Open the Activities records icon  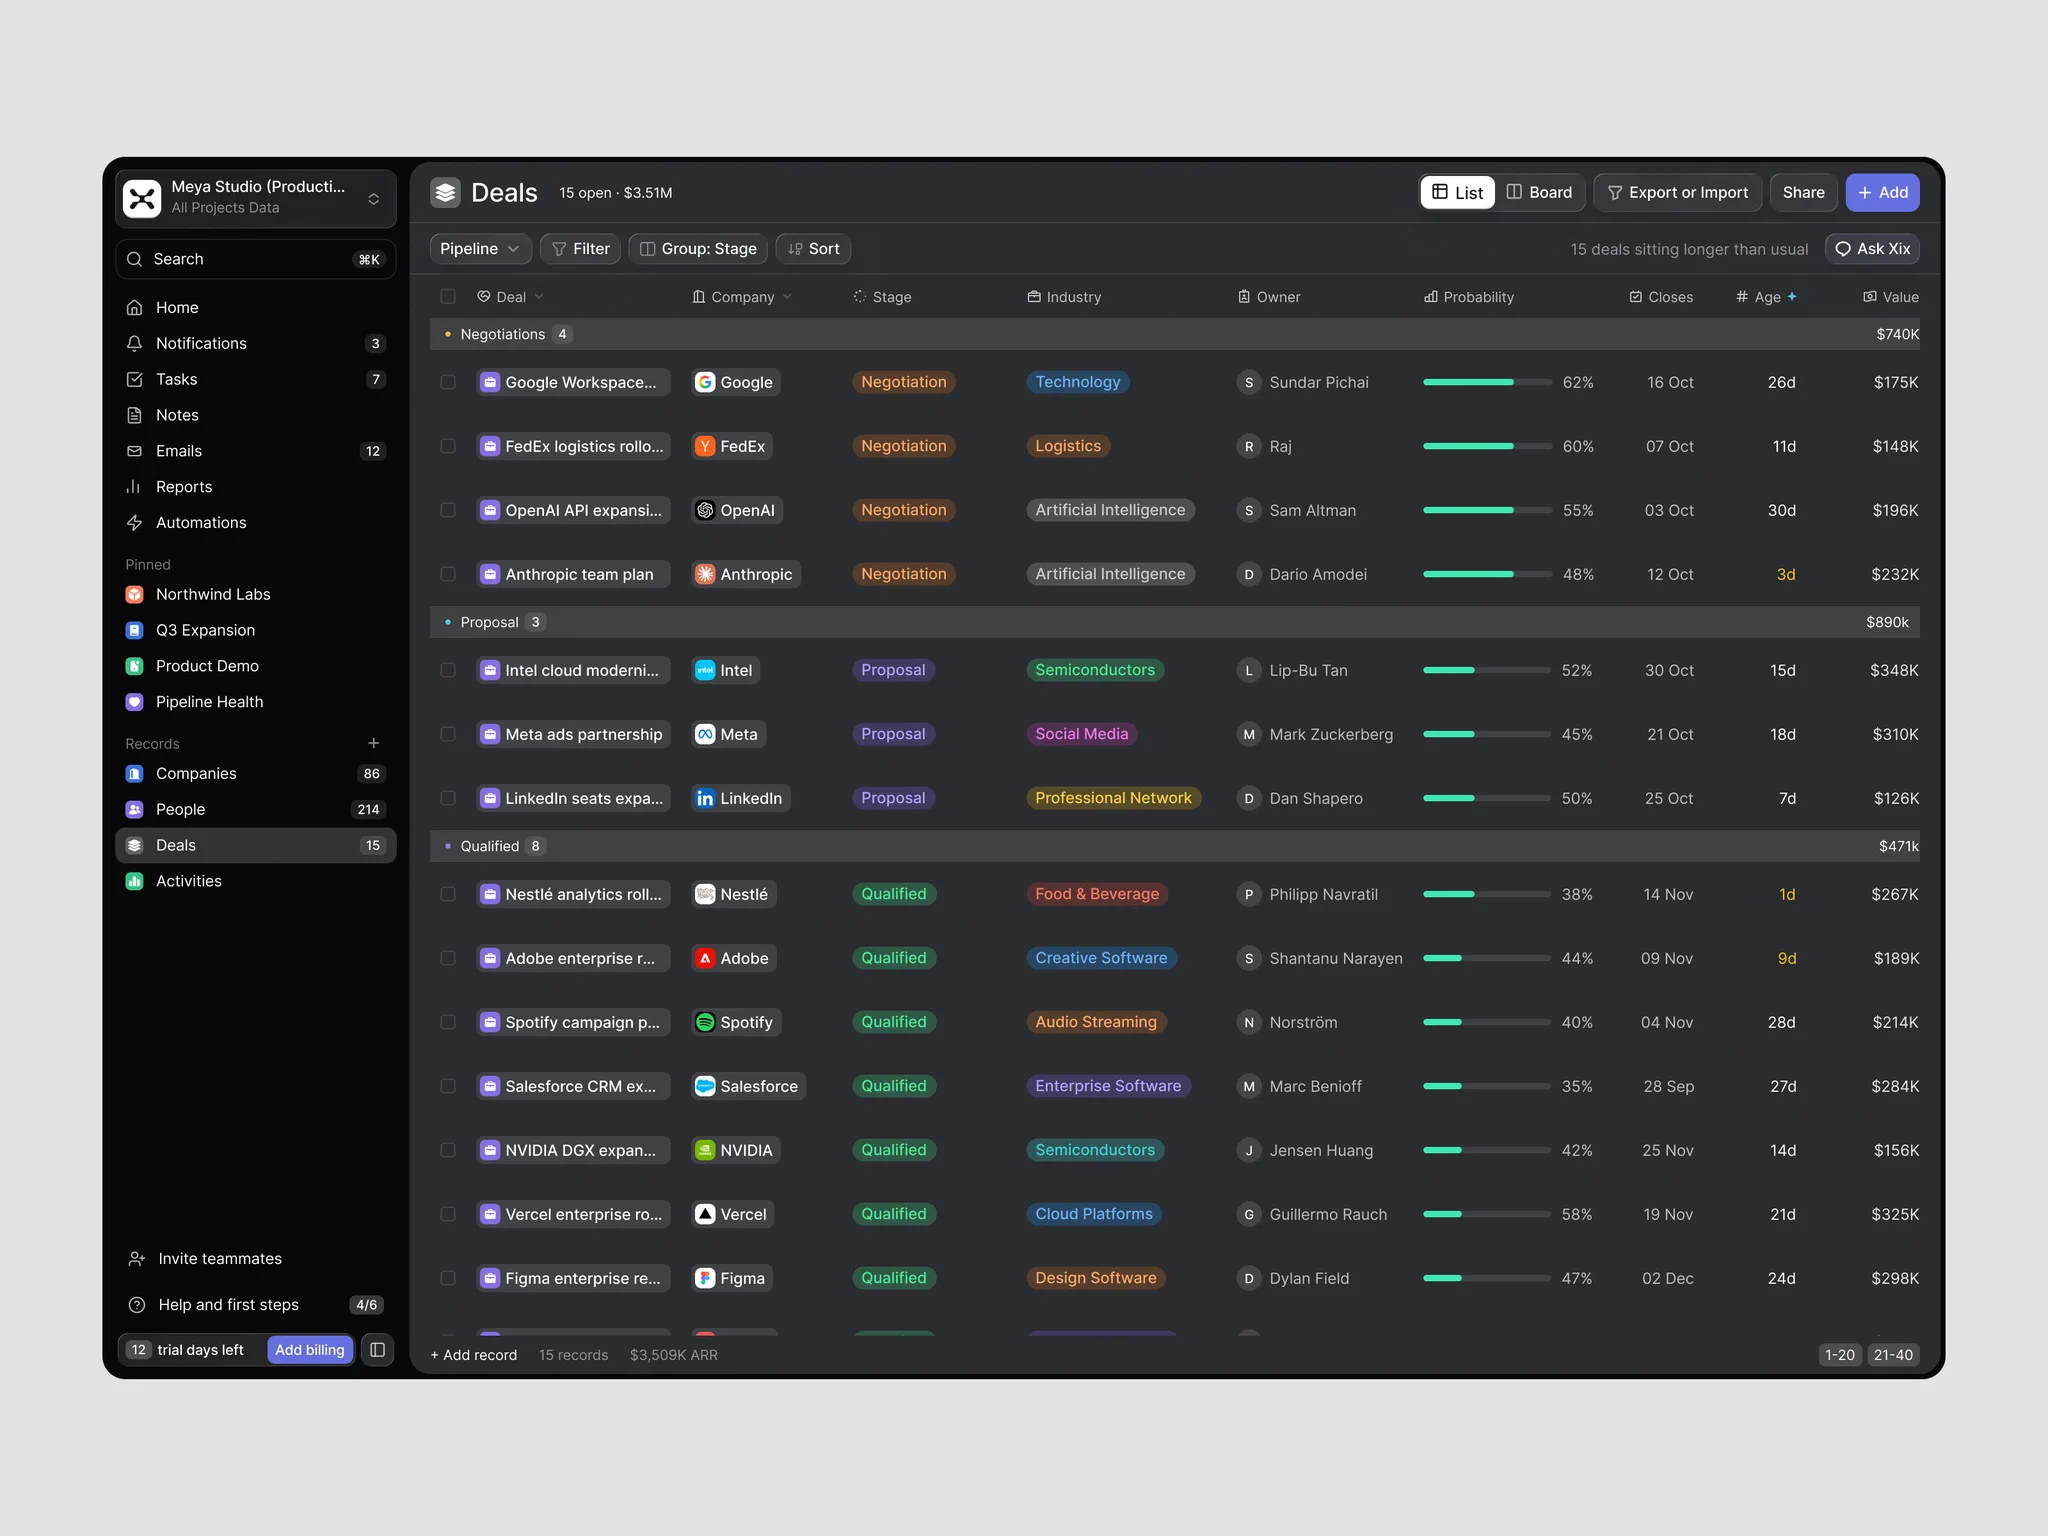tap(134, 881)
